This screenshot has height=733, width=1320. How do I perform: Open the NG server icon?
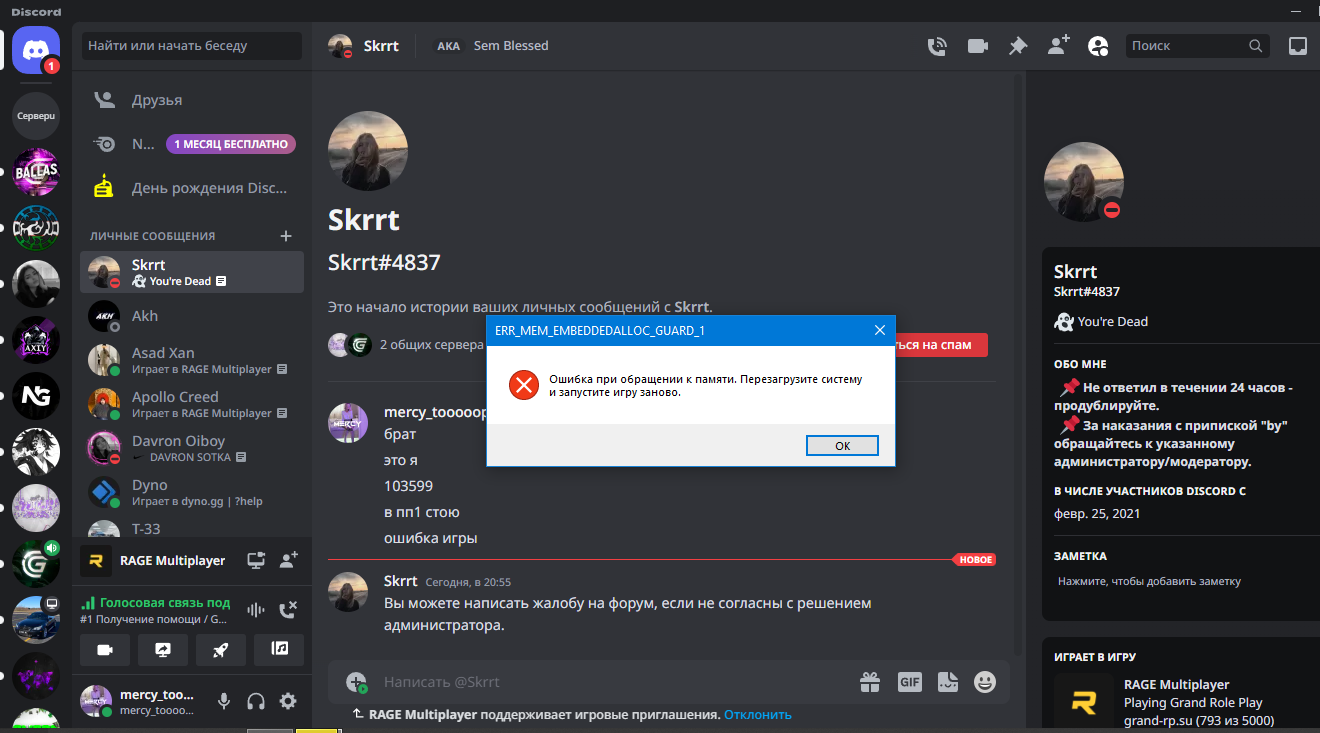click(36, 396)
